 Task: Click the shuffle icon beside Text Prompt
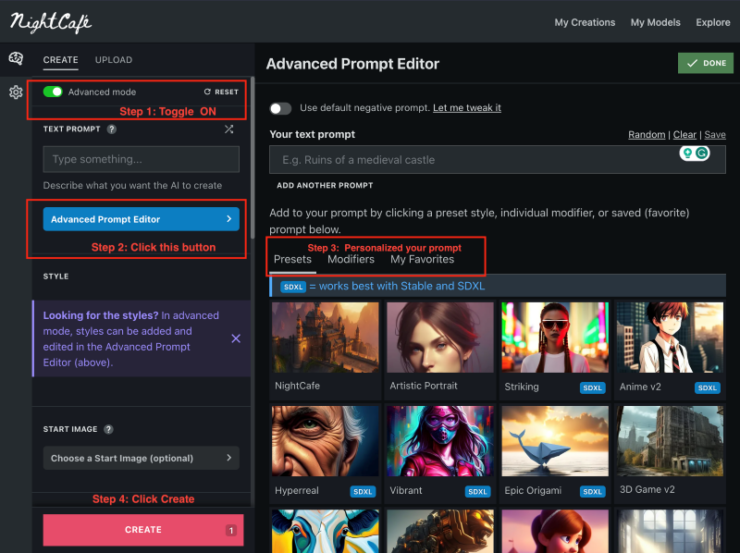pos(229,129)
